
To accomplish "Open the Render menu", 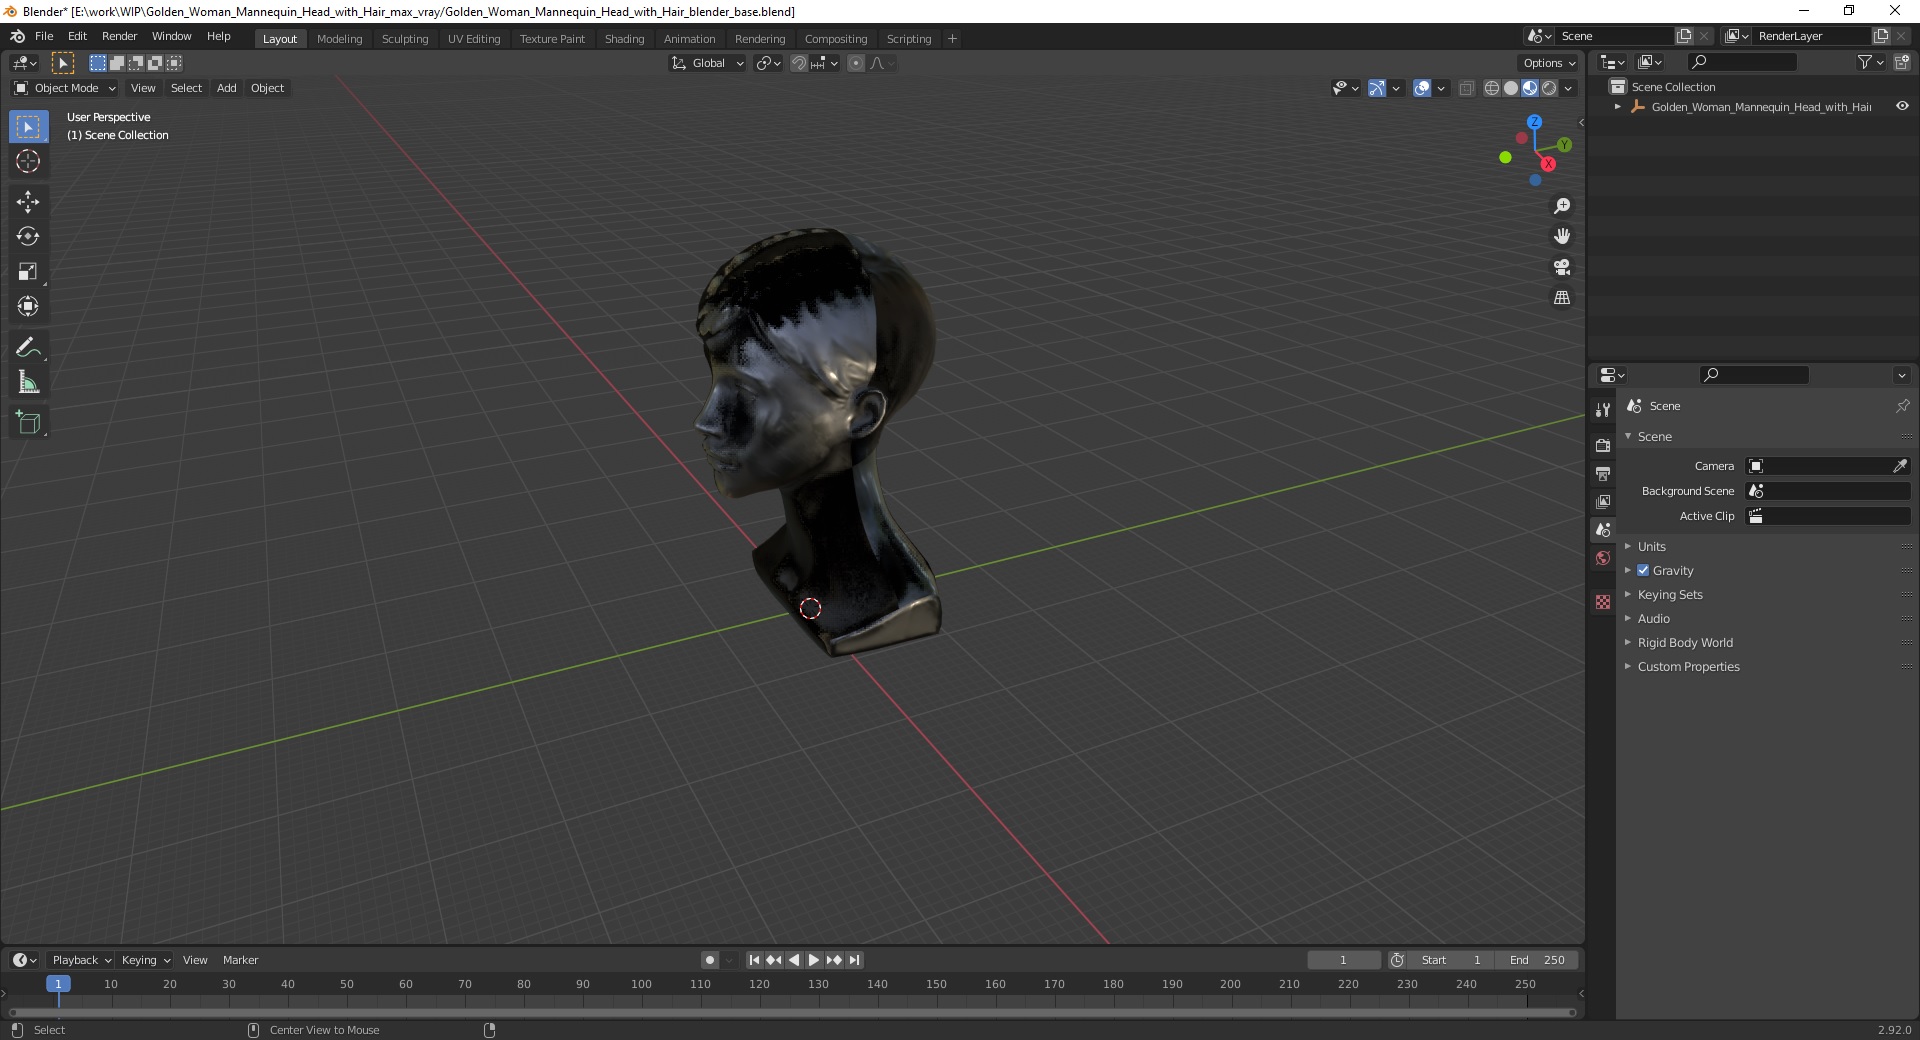I will [119, 36].
